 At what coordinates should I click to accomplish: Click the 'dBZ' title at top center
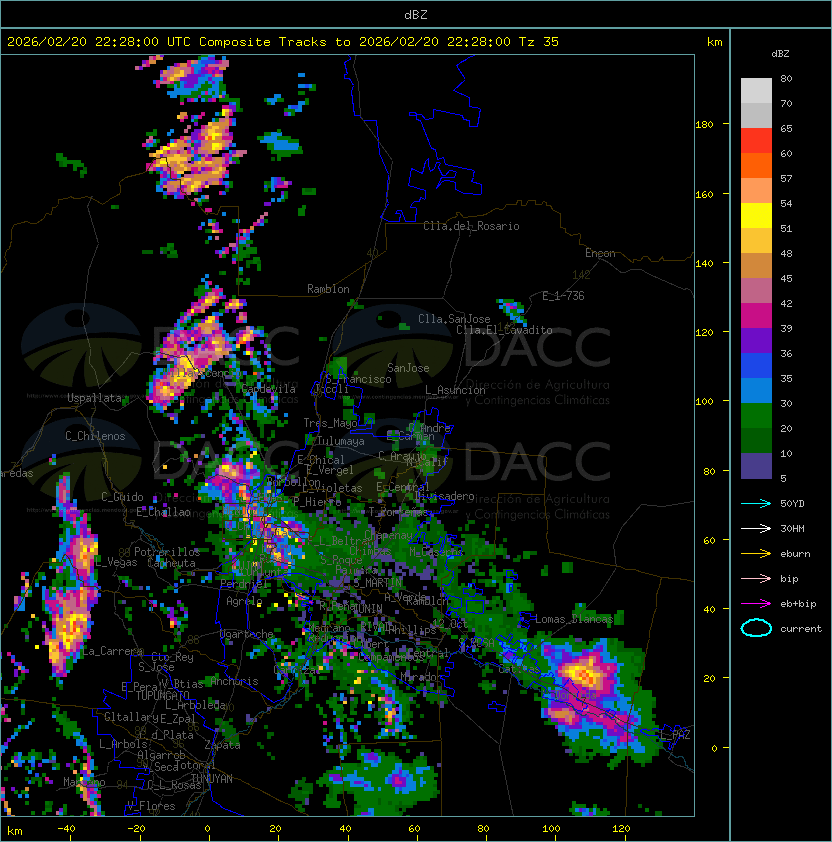(416, 14)
